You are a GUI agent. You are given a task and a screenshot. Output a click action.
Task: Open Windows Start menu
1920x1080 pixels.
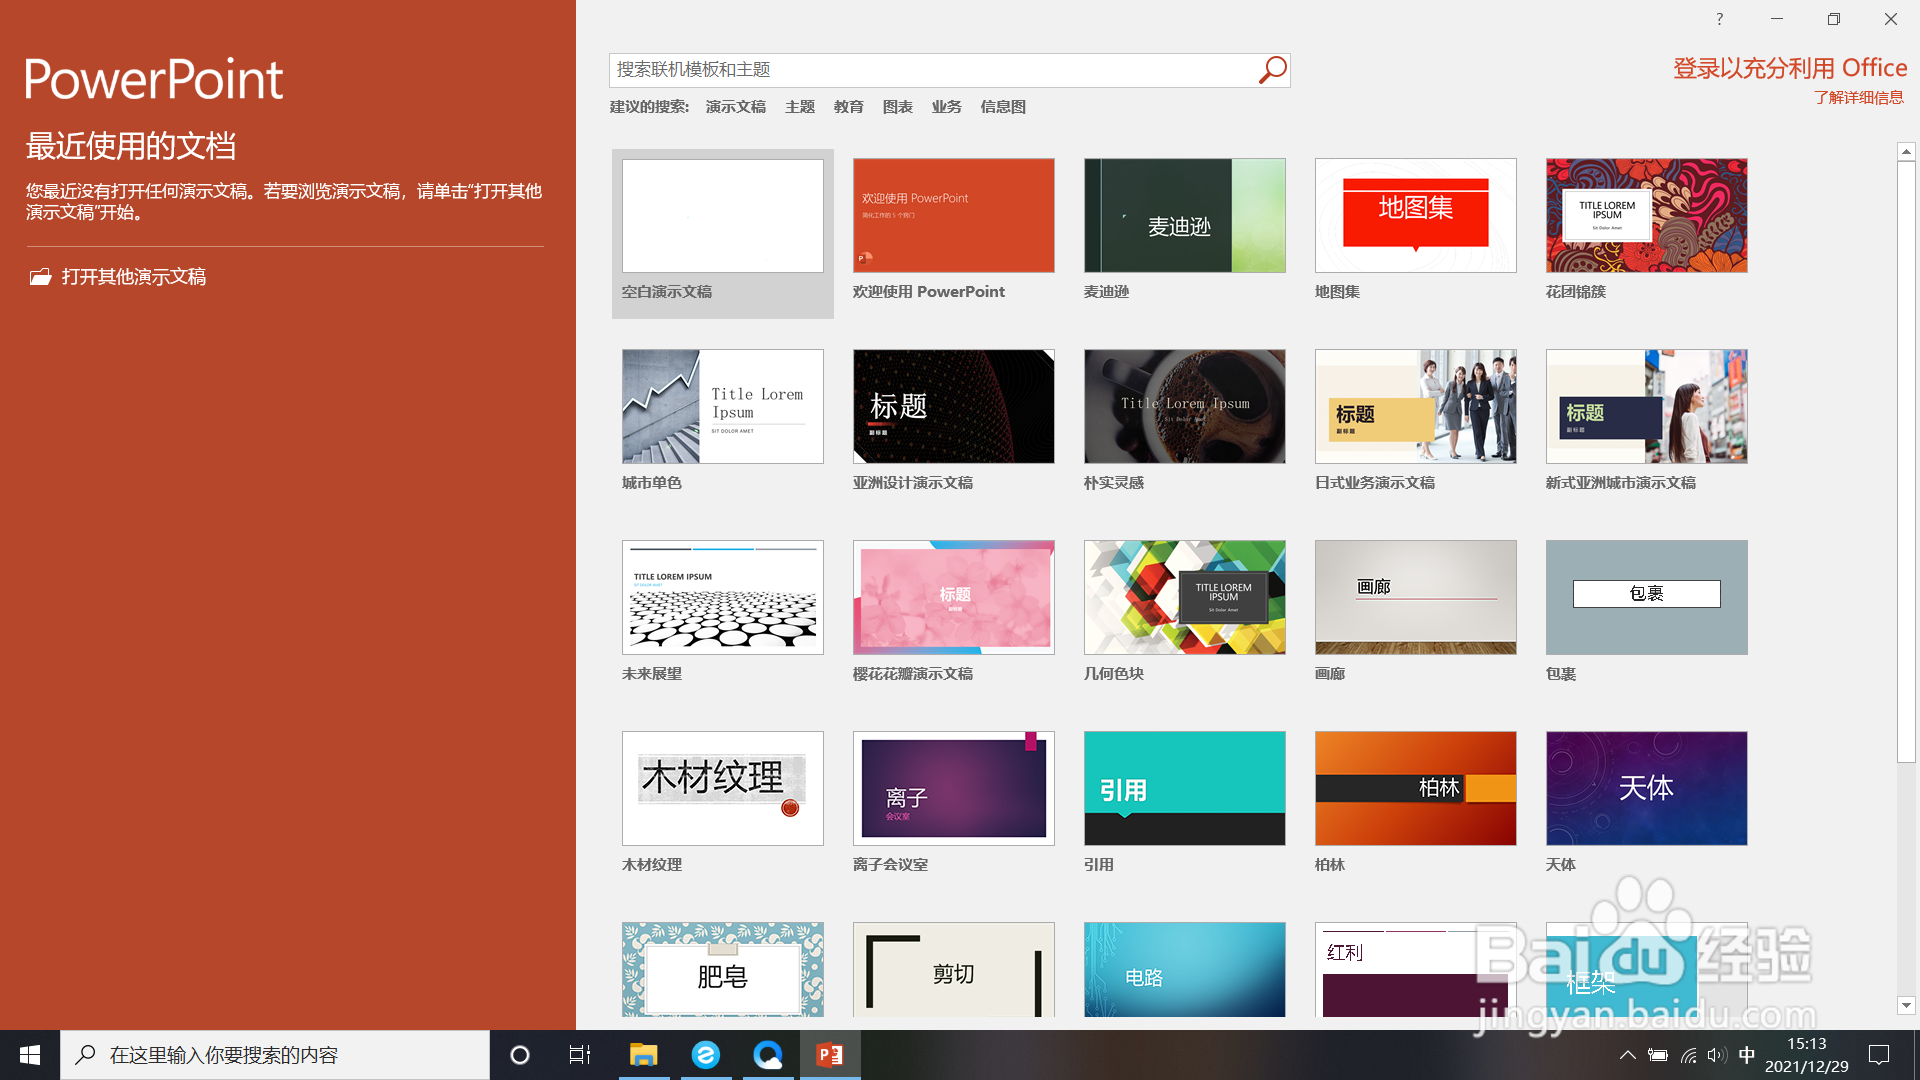(x=30, y=1055)
